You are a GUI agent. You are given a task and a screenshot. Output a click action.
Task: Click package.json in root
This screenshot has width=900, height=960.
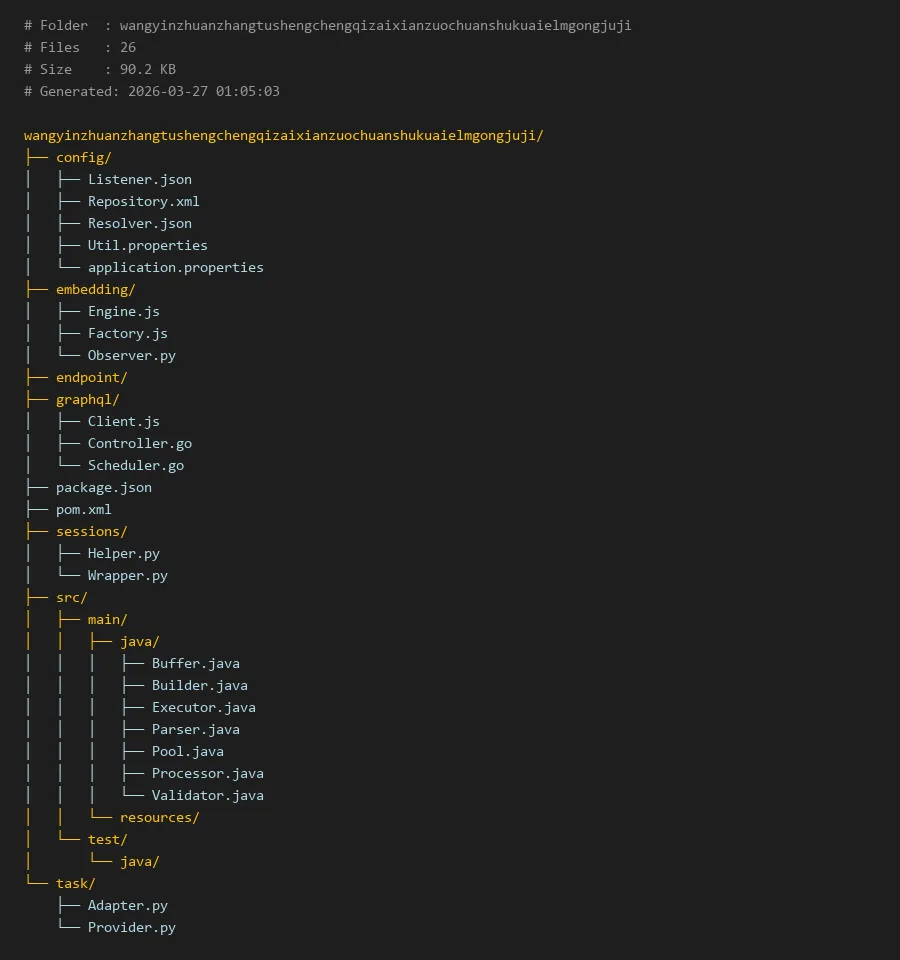[x=103, y=487]
